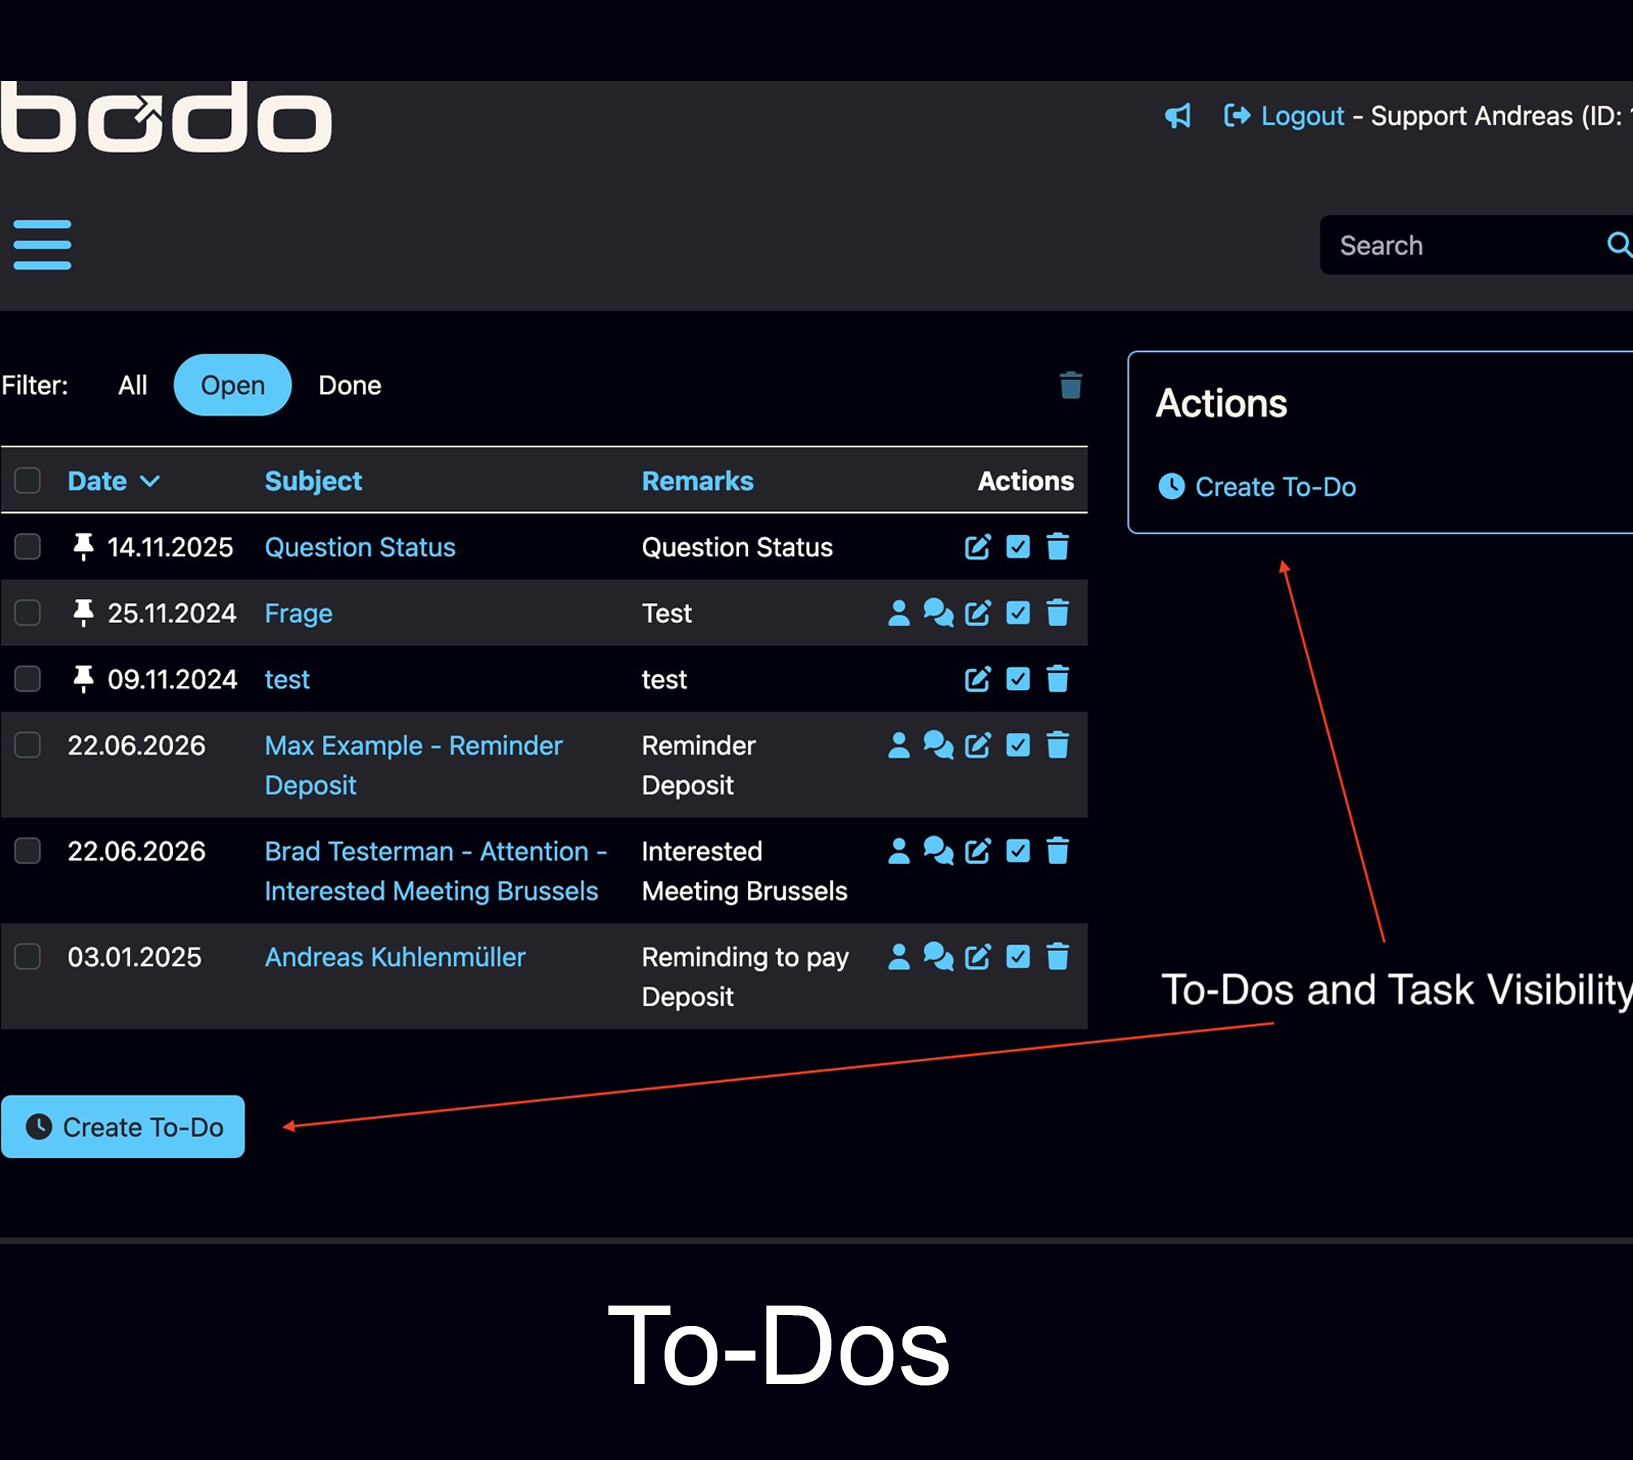Edit the Question Status to-do
The image size is (1633, 1460).
[978, 547]
